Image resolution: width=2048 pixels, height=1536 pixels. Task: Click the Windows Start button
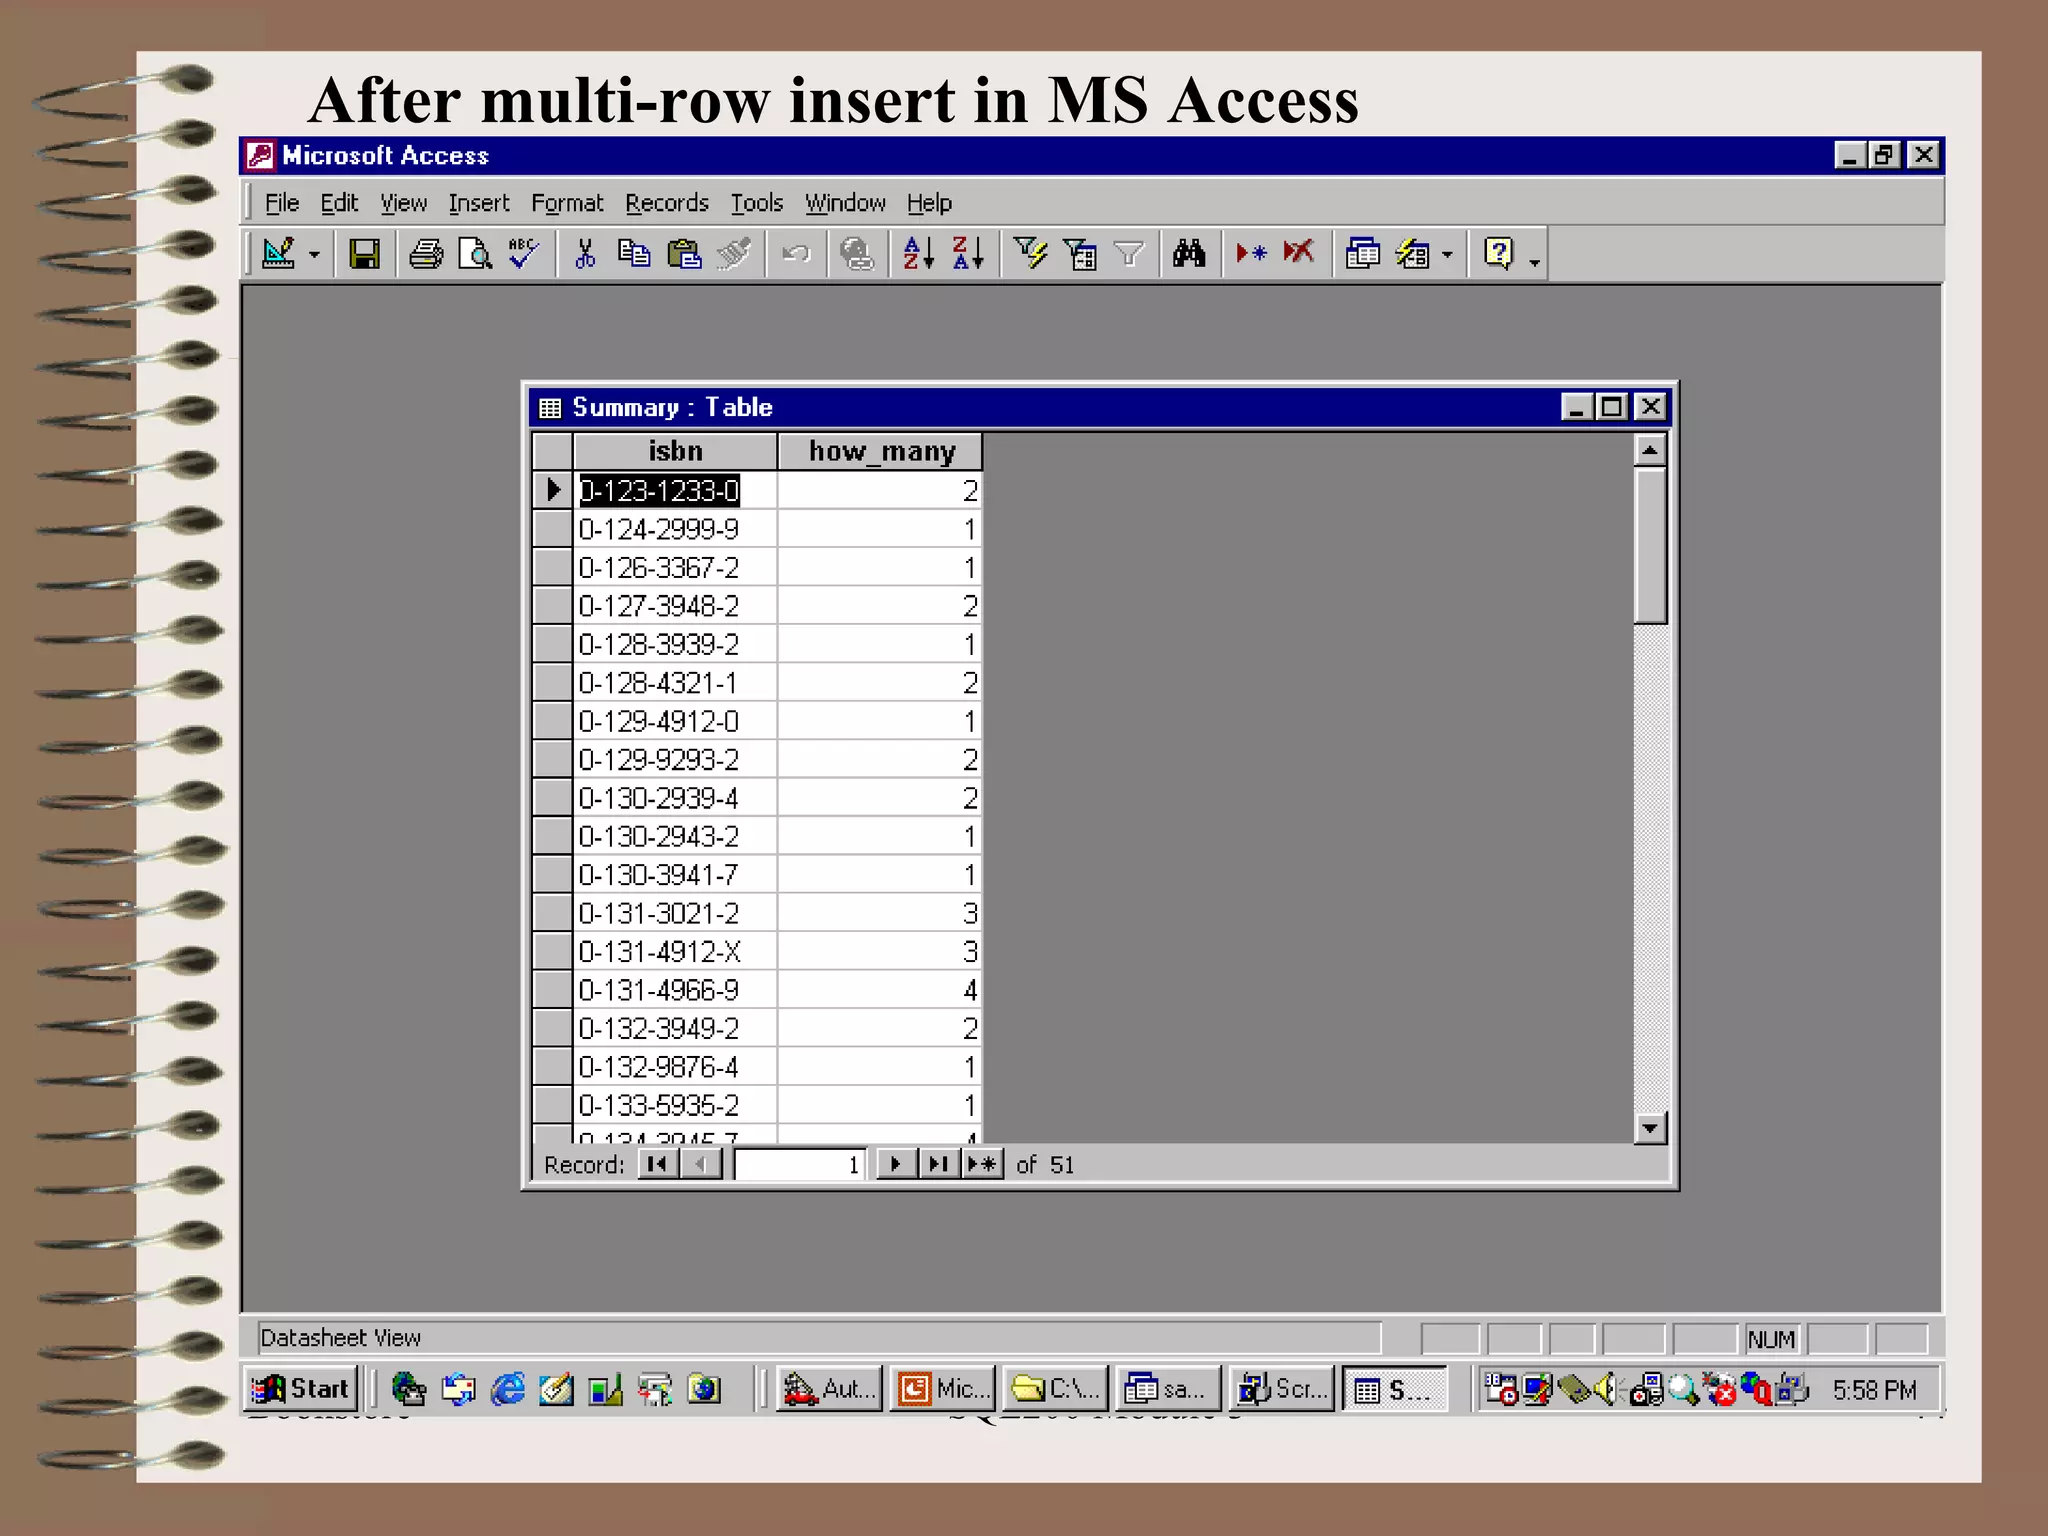302,1389
